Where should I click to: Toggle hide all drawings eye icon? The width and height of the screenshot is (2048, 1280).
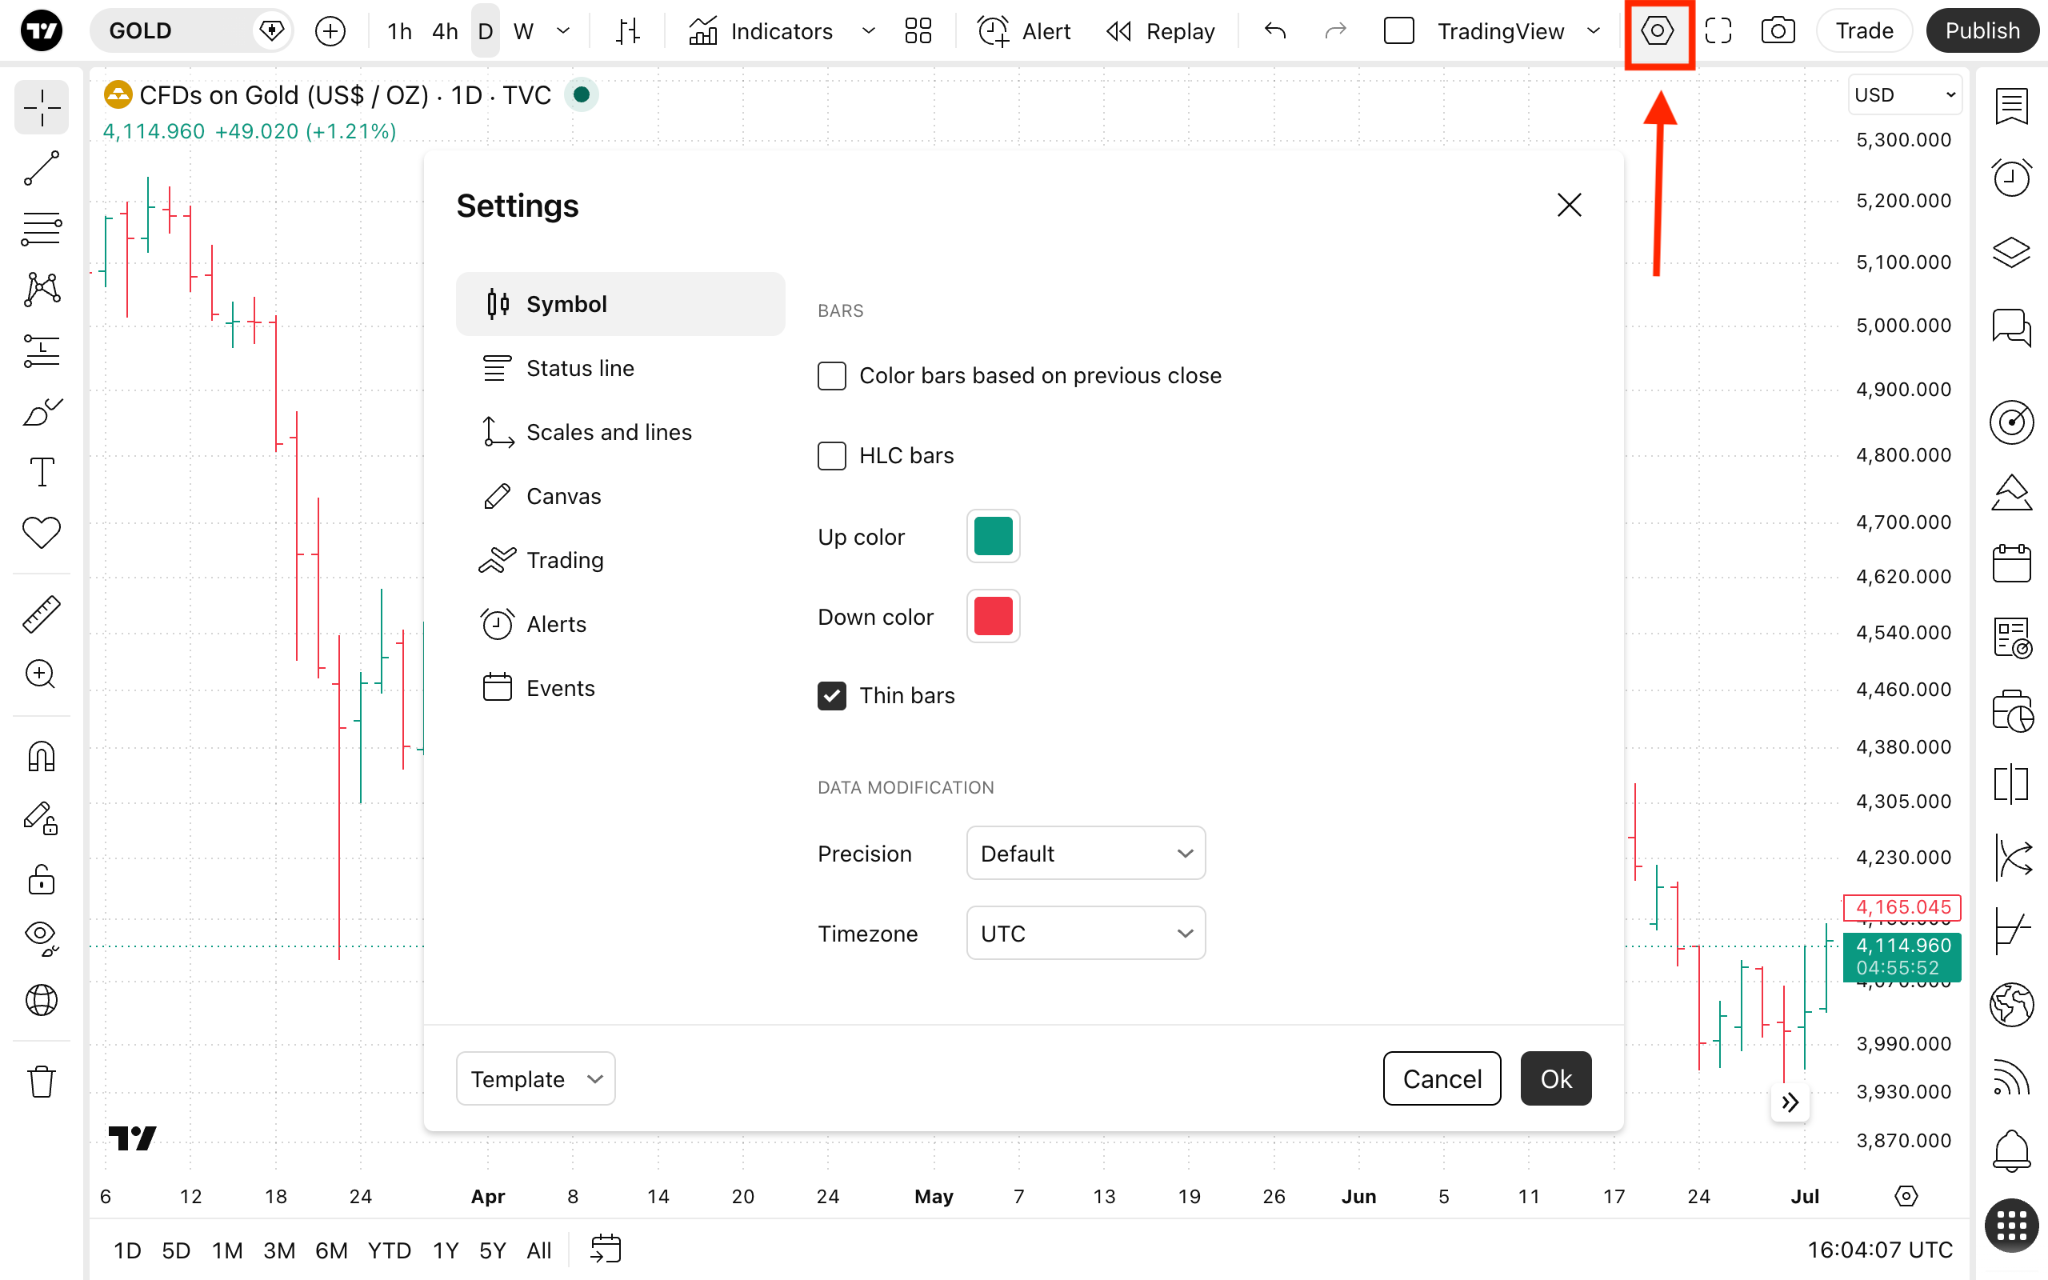click(42, 938)
